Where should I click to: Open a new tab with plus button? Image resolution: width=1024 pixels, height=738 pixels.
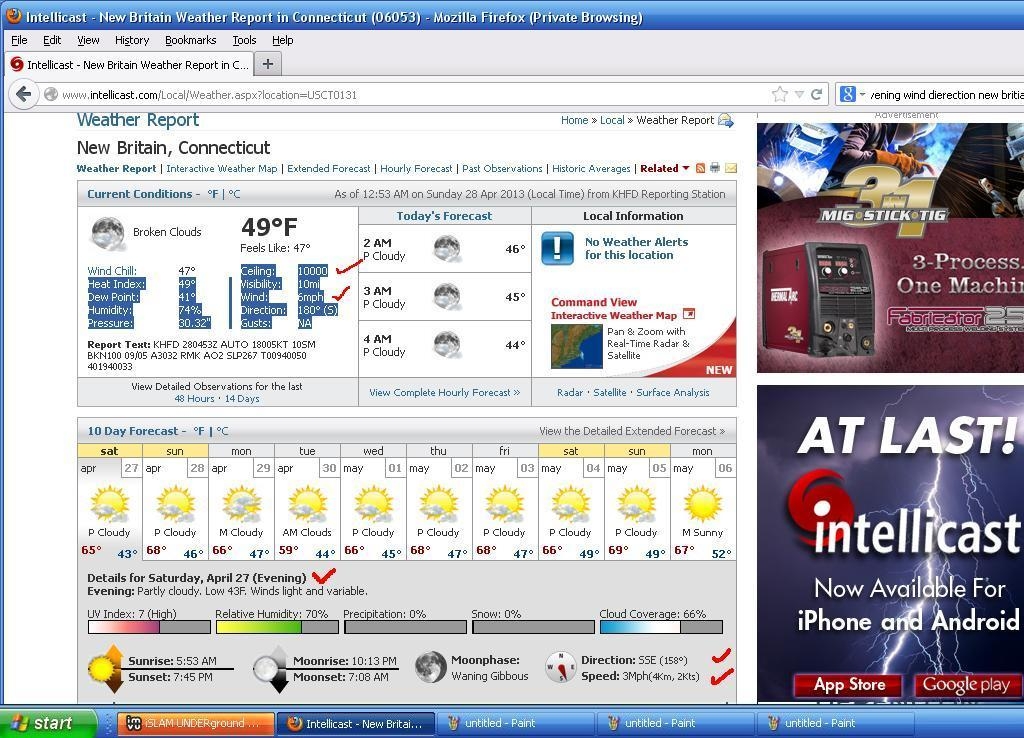[x=267, y=64]
